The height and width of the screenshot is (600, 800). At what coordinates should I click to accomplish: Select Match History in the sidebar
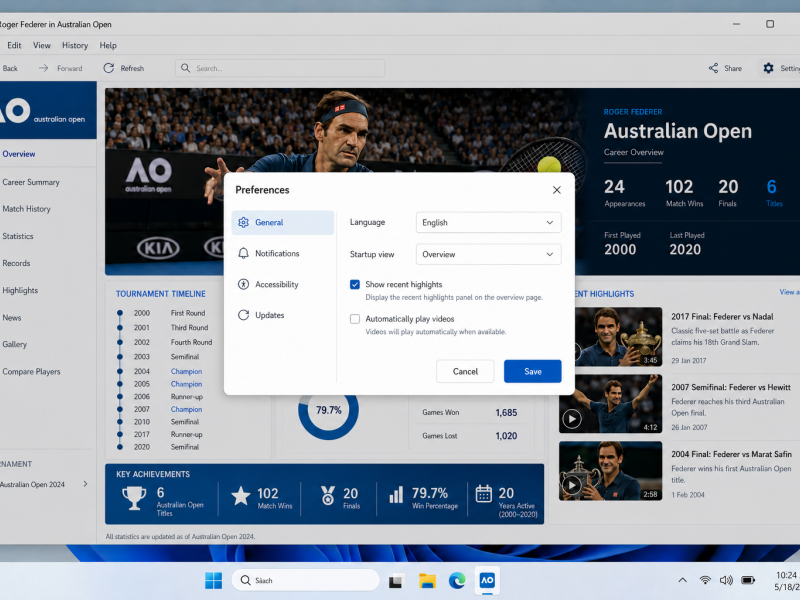coord(26,209)
